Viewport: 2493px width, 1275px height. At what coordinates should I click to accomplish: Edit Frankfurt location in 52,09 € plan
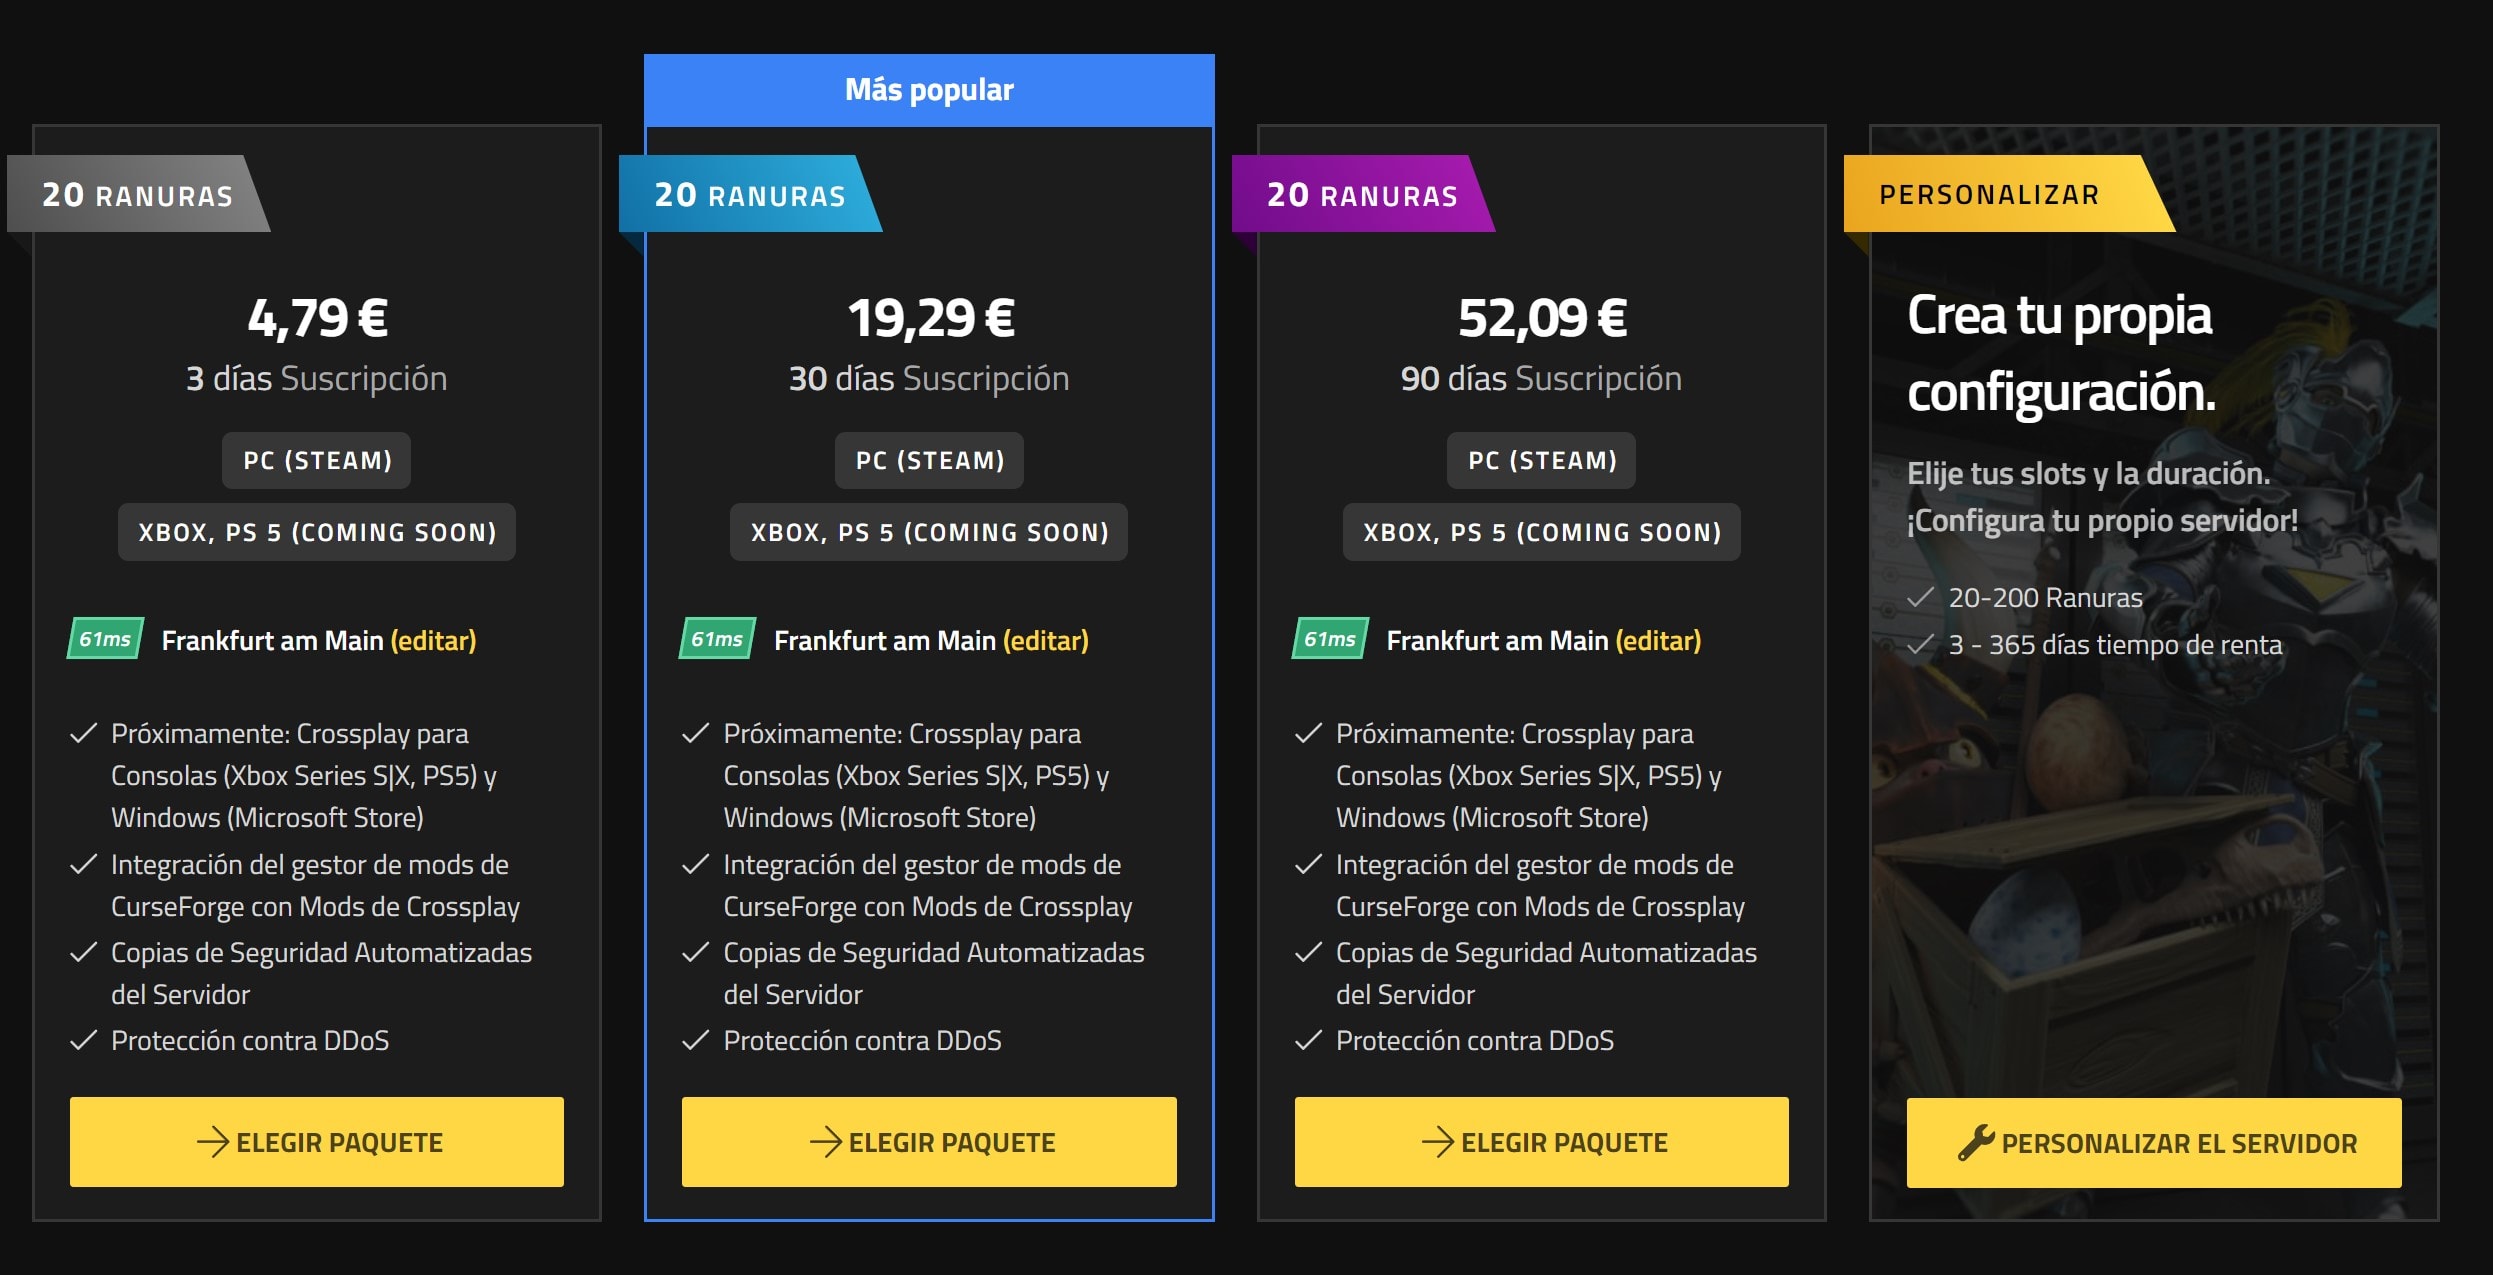coord(1658,640)
